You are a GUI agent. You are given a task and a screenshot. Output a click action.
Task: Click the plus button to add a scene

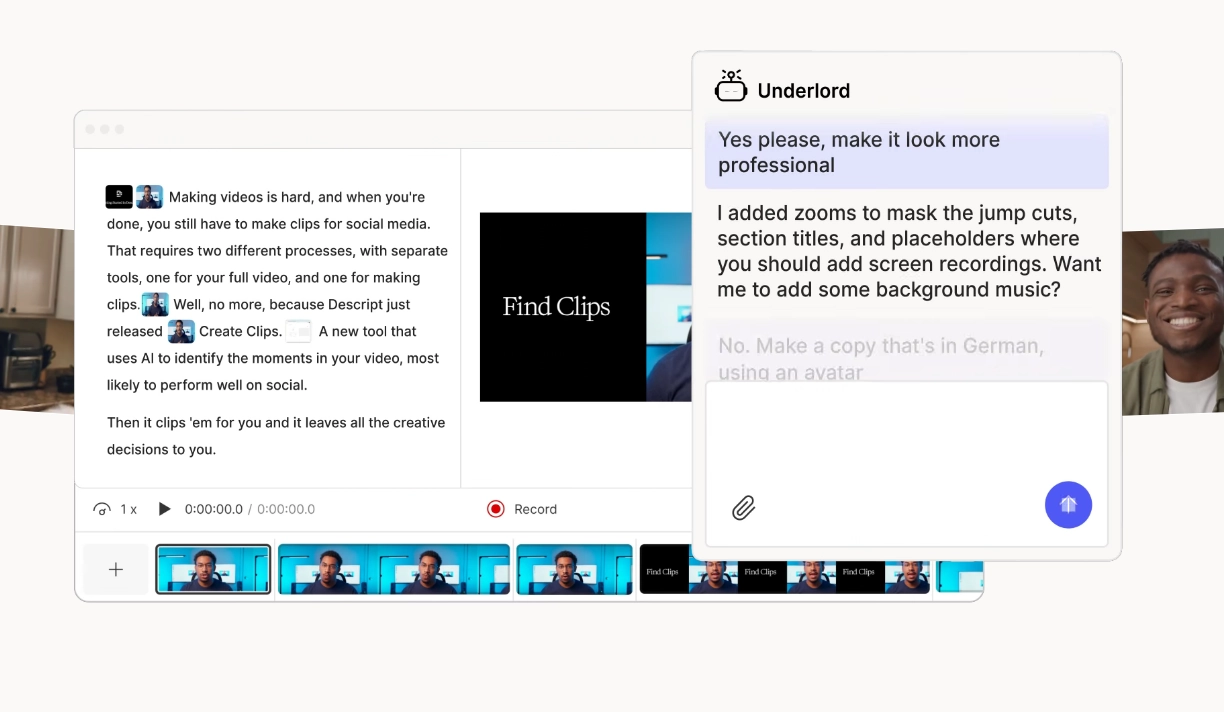115,569
